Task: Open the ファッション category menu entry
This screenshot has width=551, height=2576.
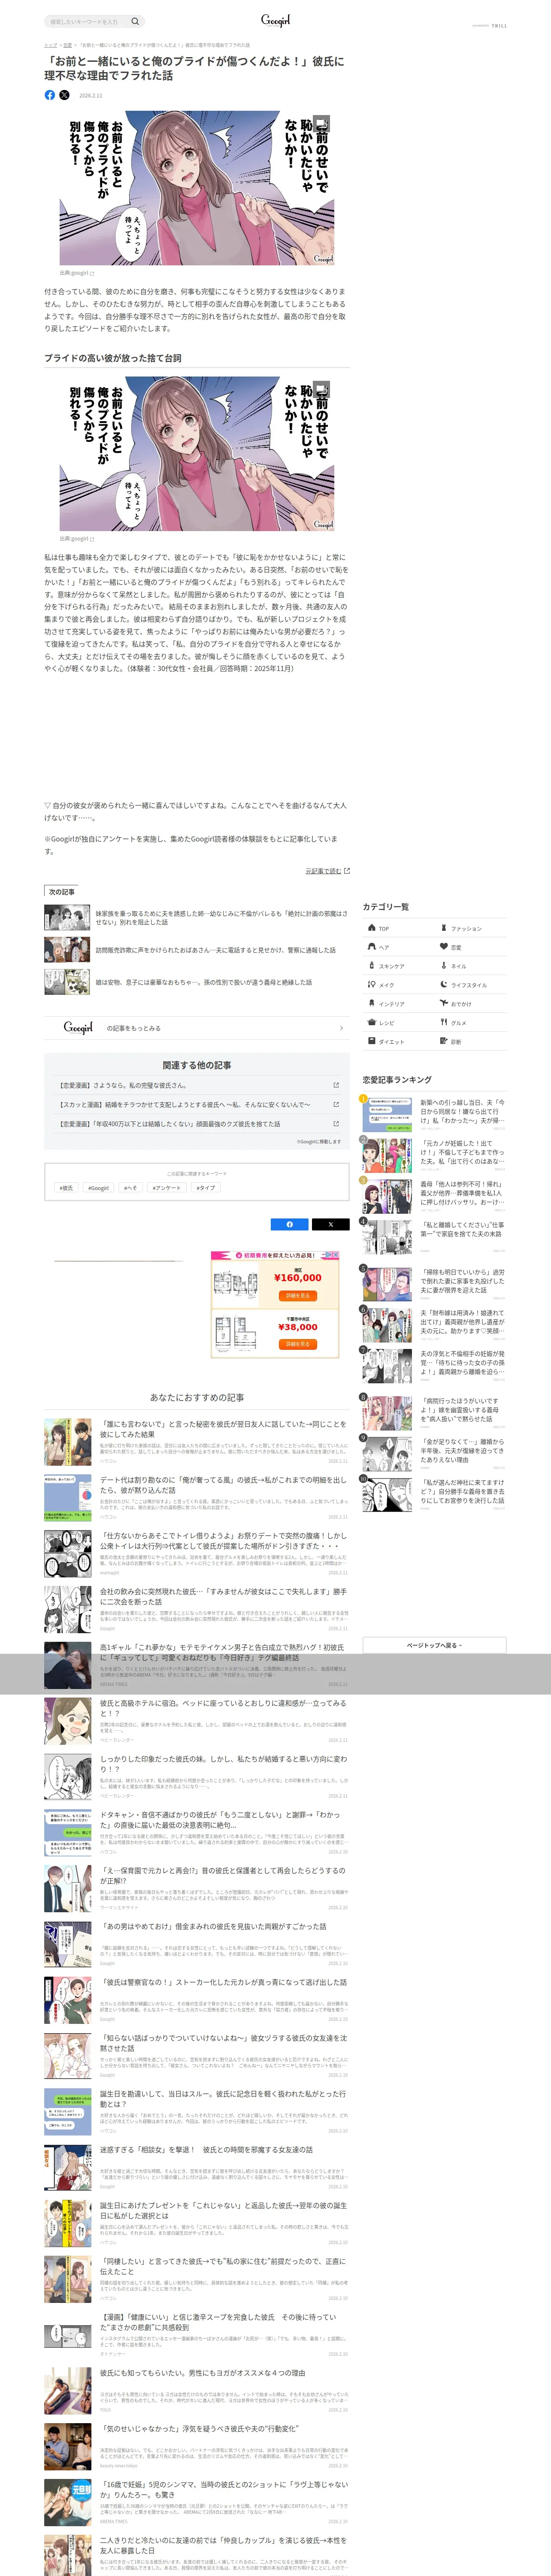Action: click(x=471, y=928)
